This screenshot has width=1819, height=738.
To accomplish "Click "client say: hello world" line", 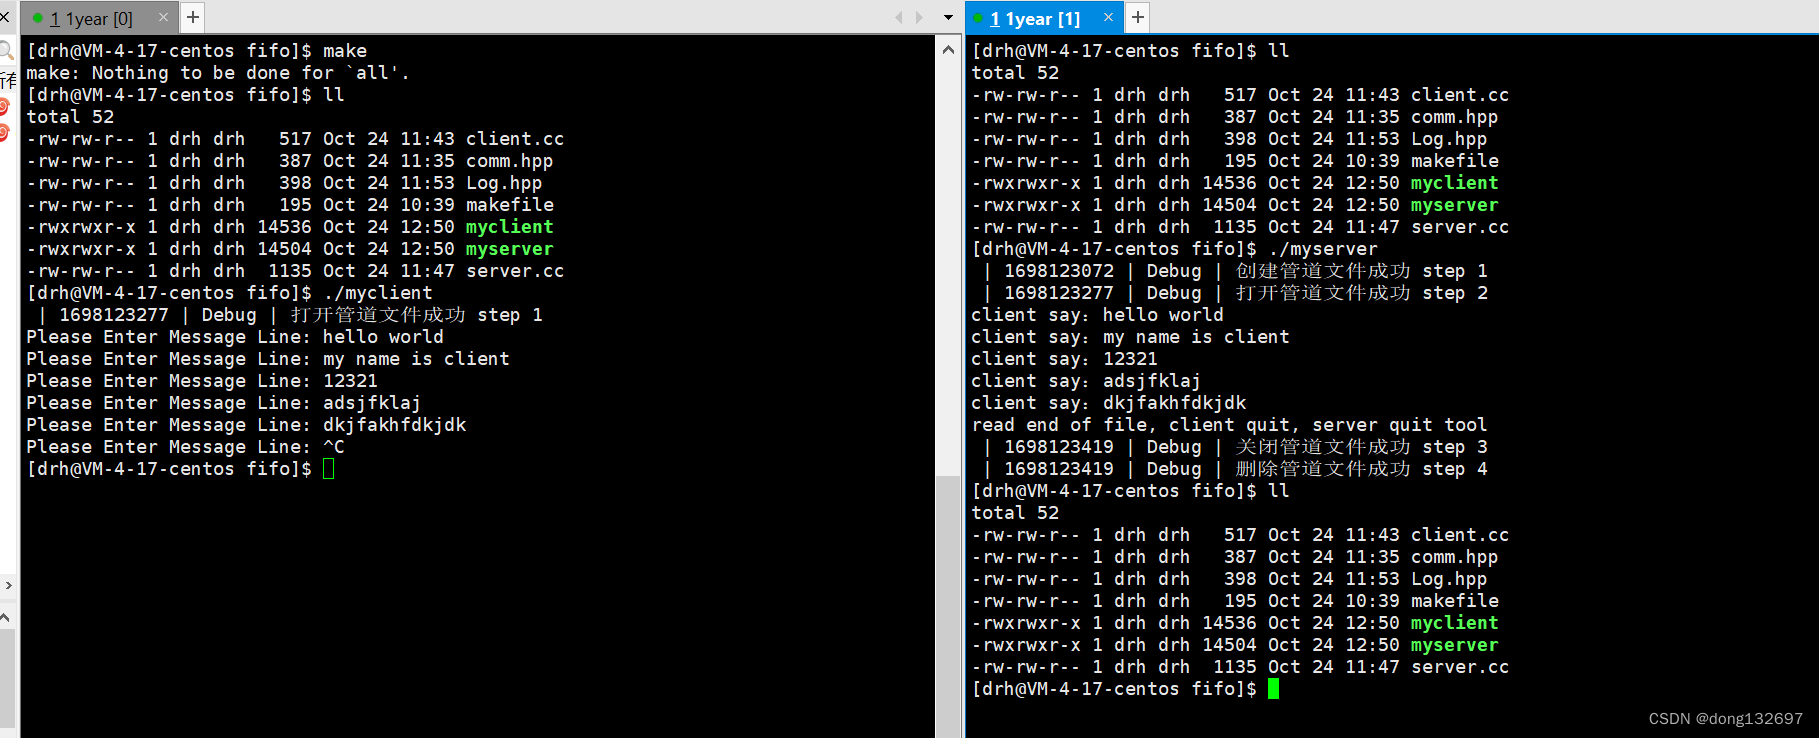I will (x=1098, y=315).
